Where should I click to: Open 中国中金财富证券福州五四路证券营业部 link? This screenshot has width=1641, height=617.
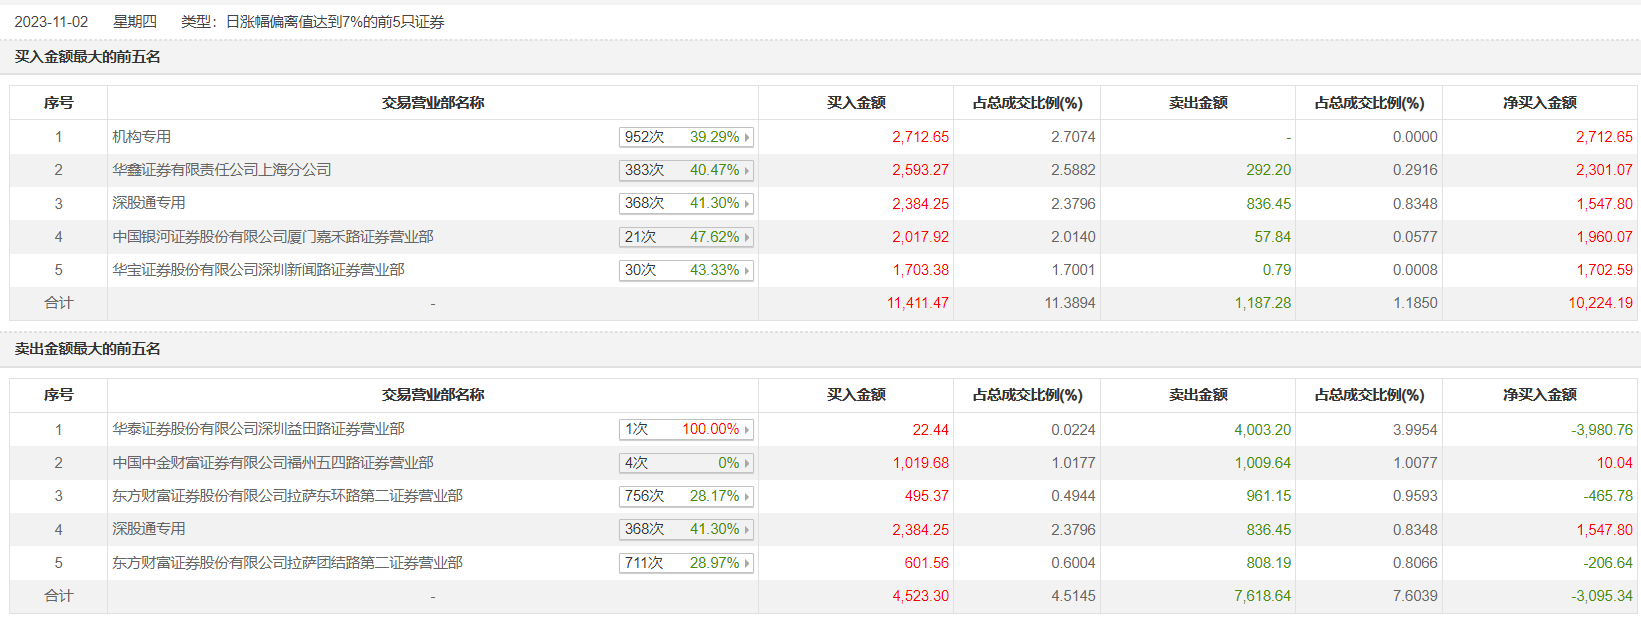273,463
